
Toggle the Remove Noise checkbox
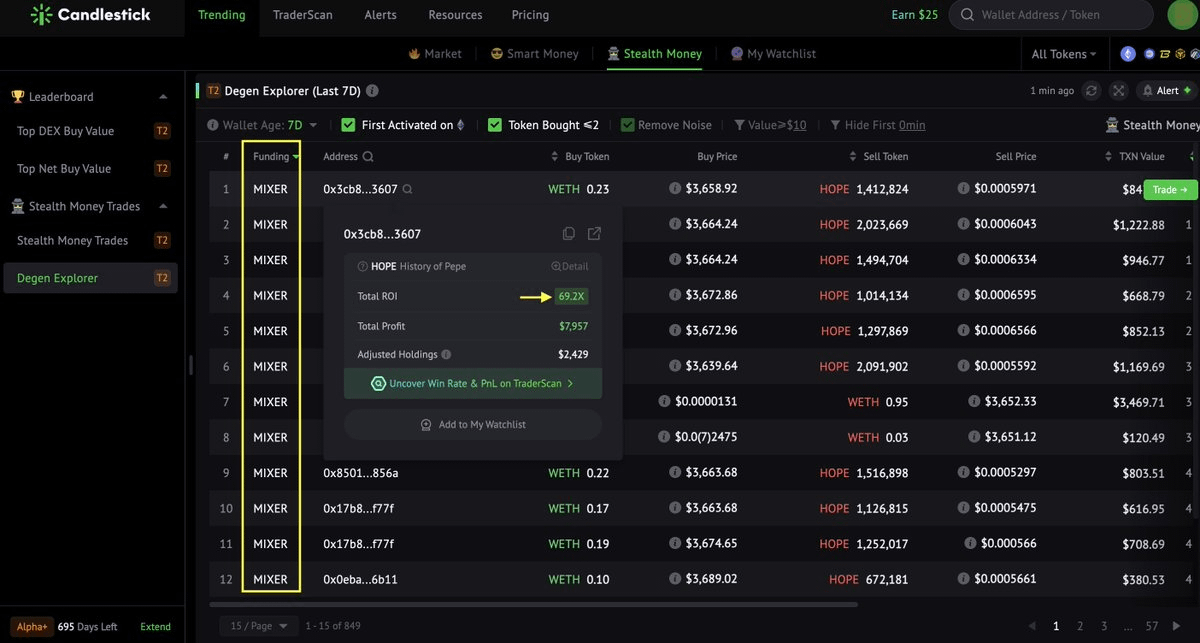coord(627,125)
